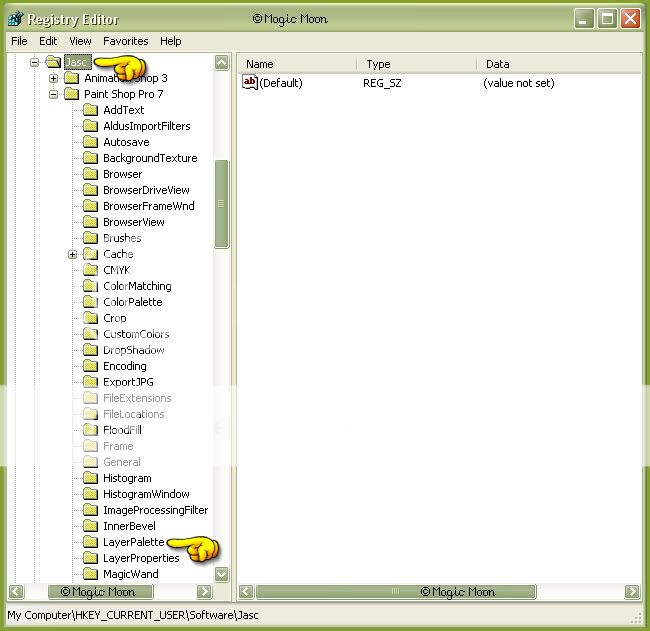Click the (Default) string value icon

(x=250, y=83)
